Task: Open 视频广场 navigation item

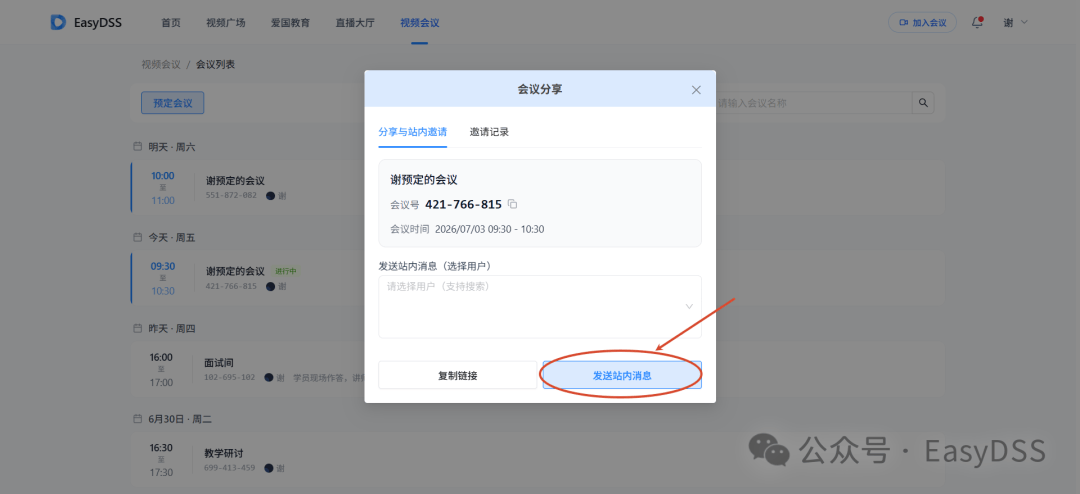Action: tap(226, 23)
